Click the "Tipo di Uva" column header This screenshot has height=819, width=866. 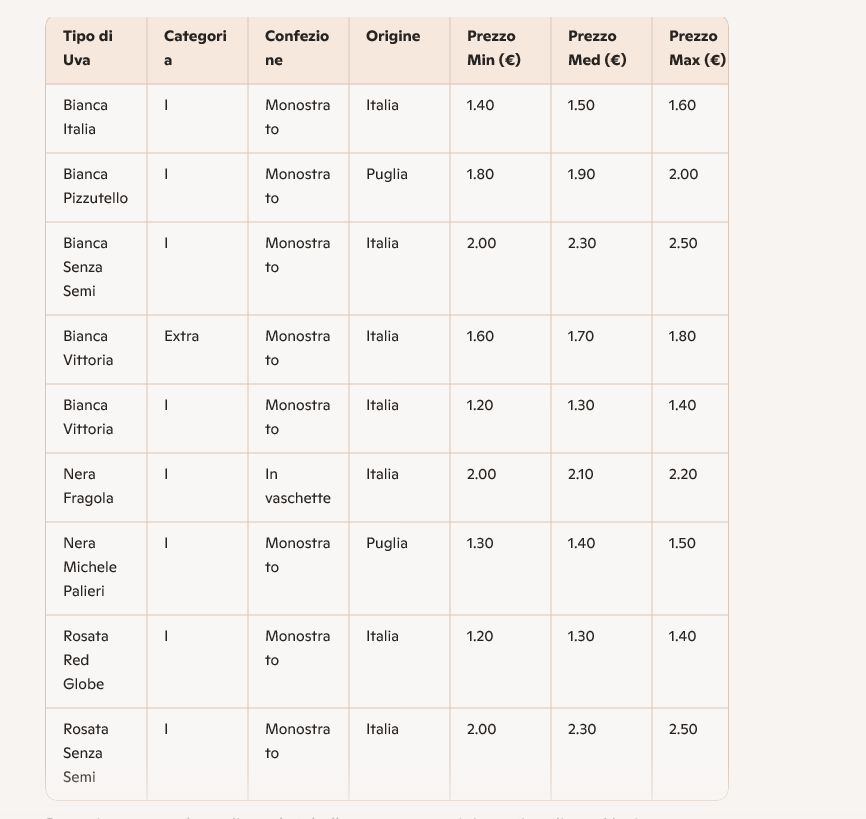[x=88, y=48]
